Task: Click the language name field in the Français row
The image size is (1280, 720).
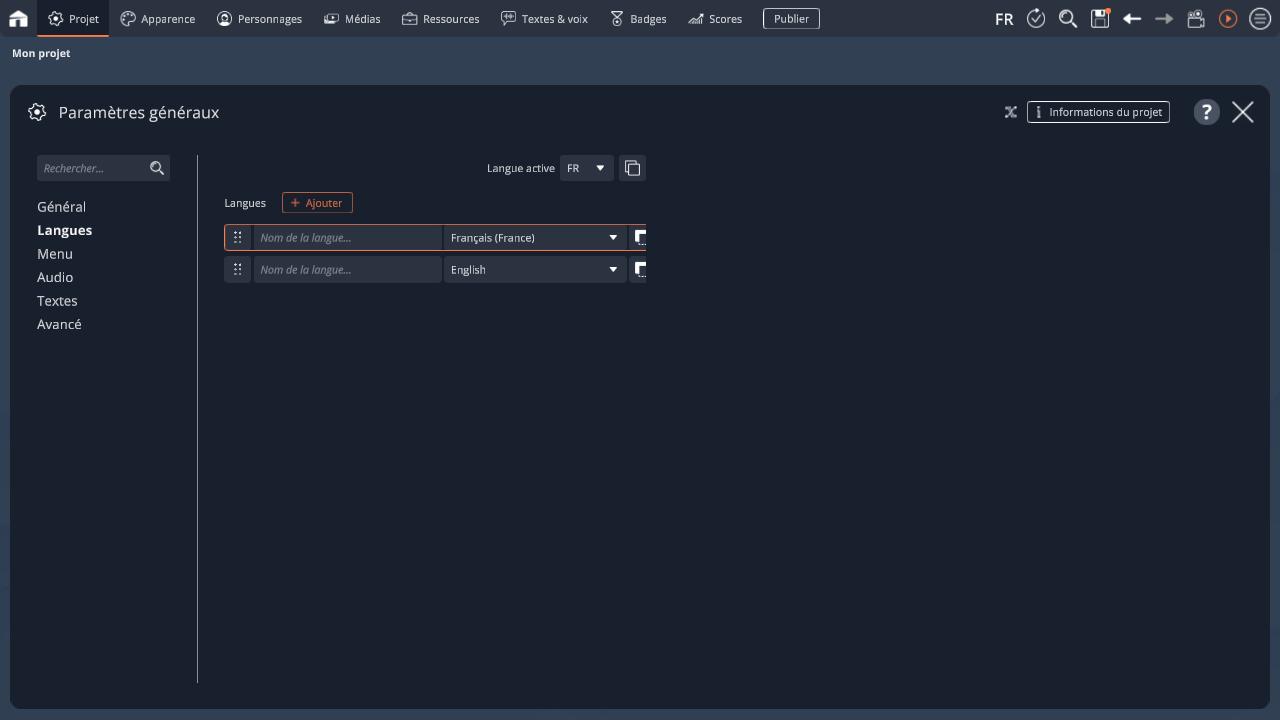Action: (347, 238)
